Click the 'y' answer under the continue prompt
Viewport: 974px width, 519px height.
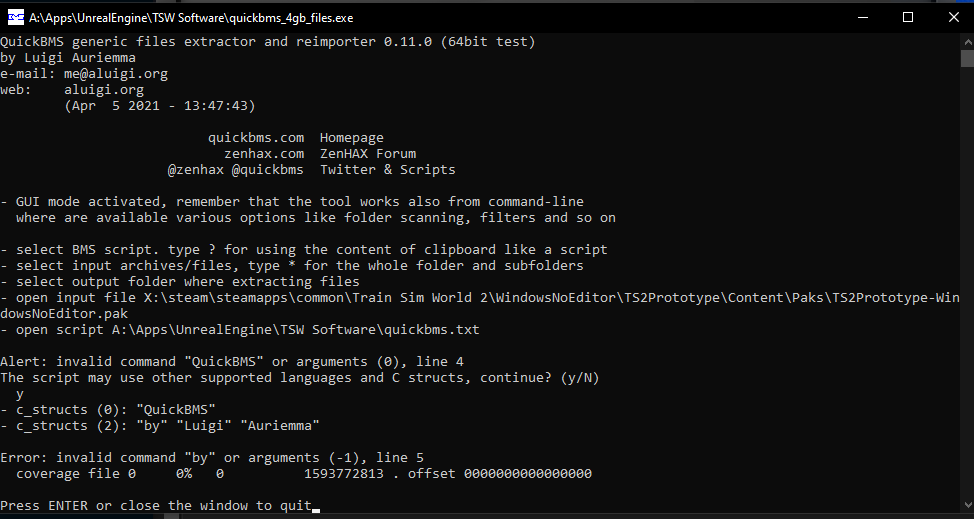click(20, 394)
